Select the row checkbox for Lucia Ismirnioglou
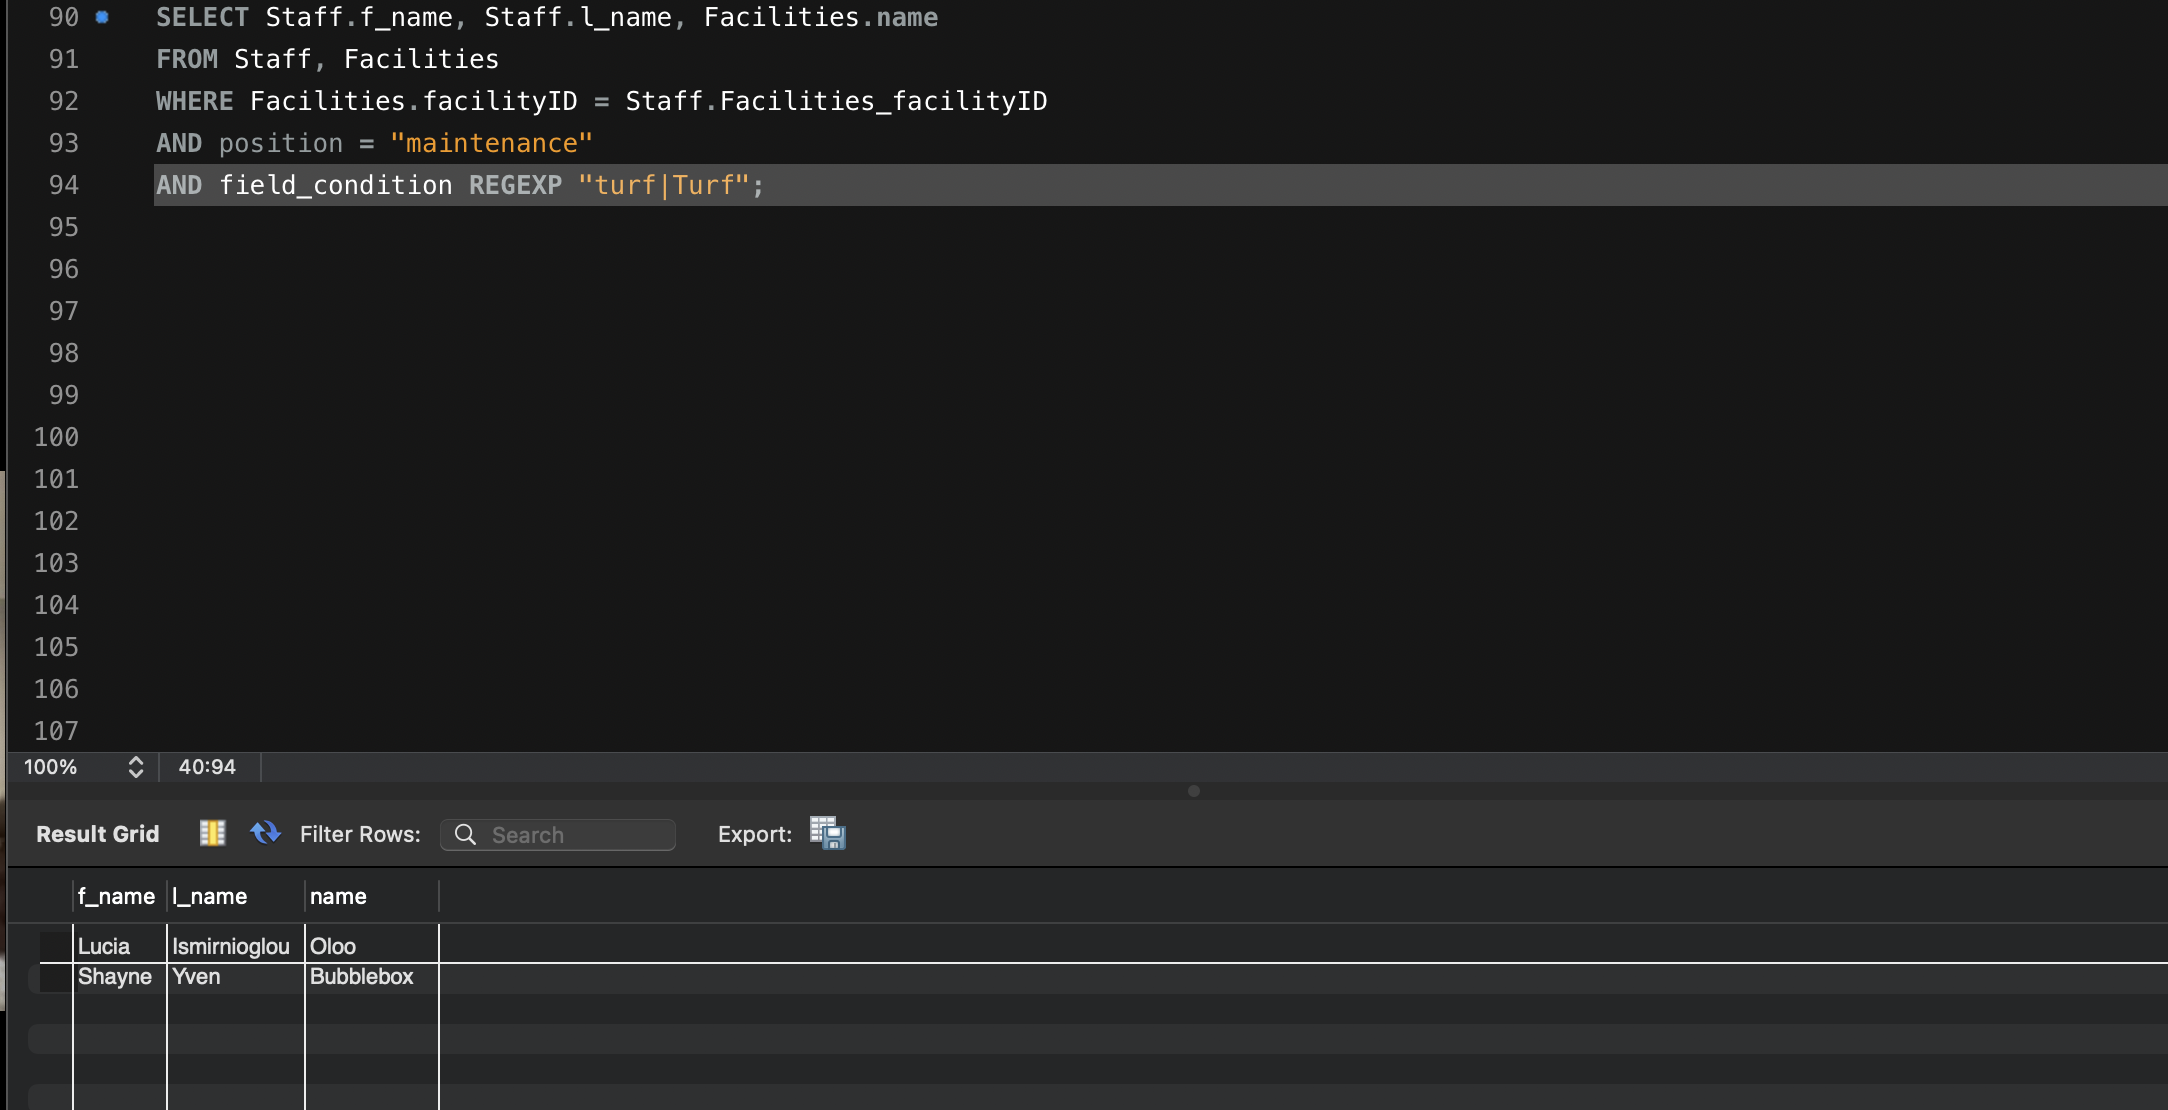The height and width of the screenshot is (1110, 2168). [x=53, y=945]
